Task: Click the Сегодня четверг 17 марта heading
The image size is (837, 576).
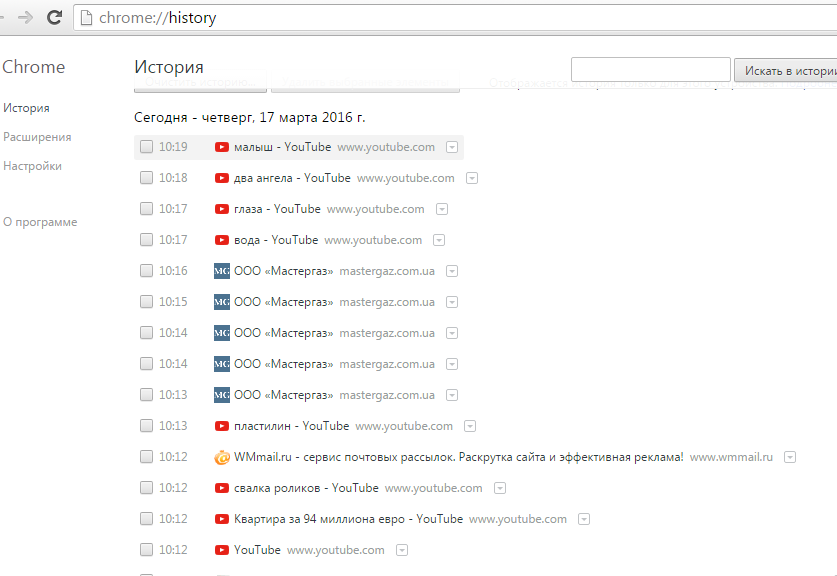Action: (x=249, y=117)
